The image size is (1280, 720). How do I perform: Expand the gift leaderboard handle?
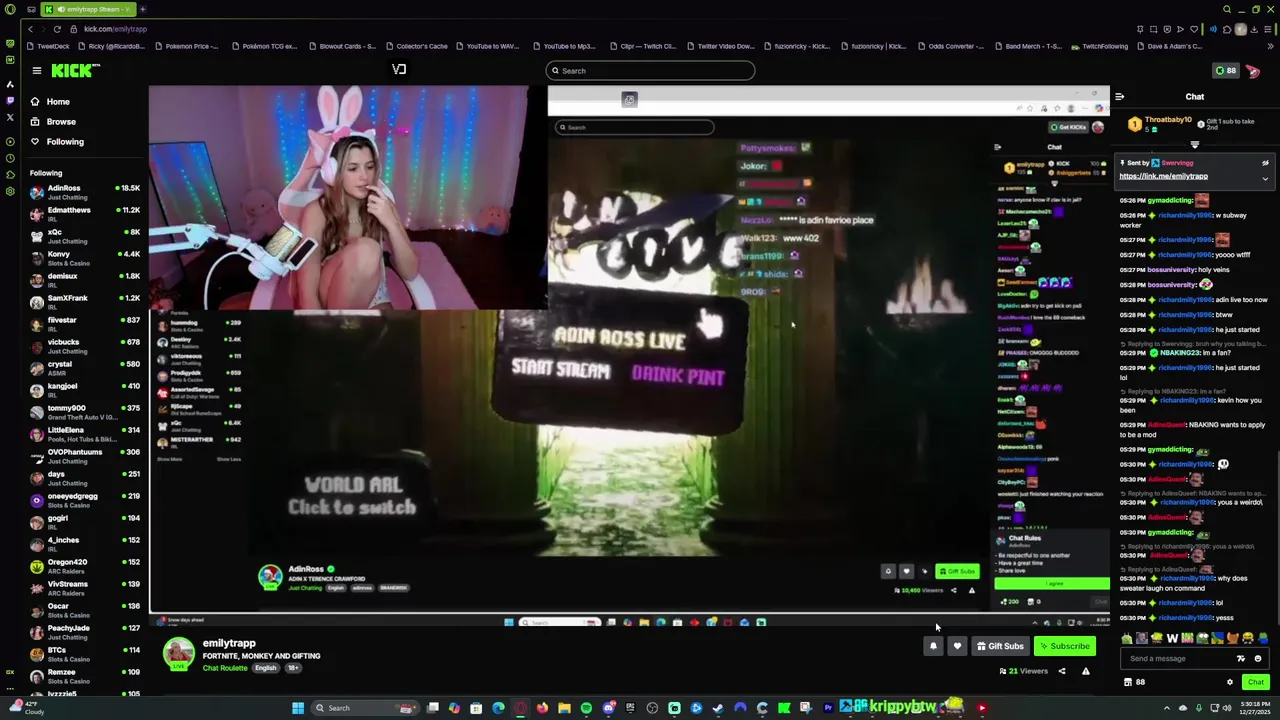point(1194,145)
